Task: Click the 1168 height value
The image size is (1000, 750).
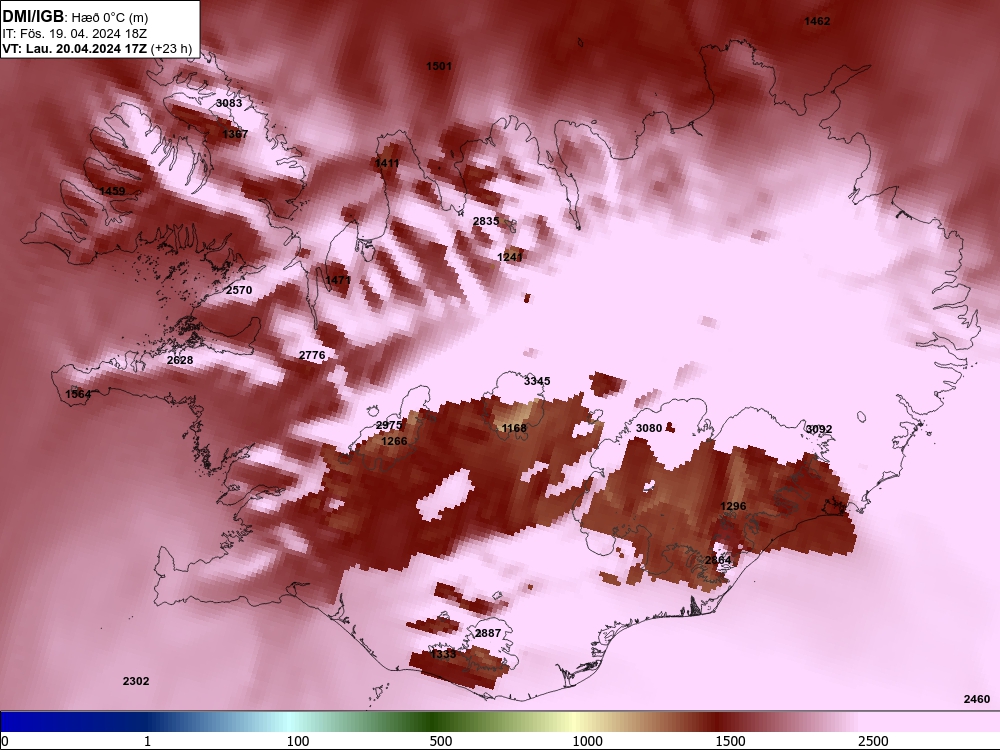Action: pyautogui.click(x=514, y=428)
